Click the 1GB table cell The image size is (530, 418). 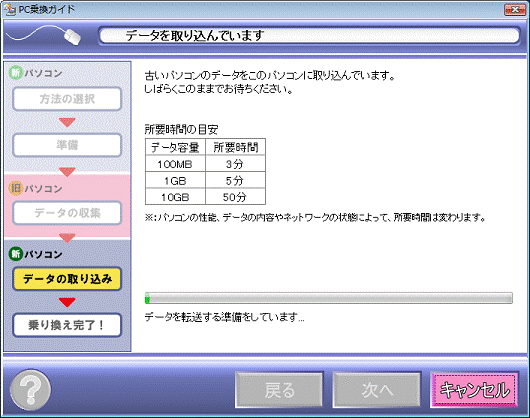(175, 180)
